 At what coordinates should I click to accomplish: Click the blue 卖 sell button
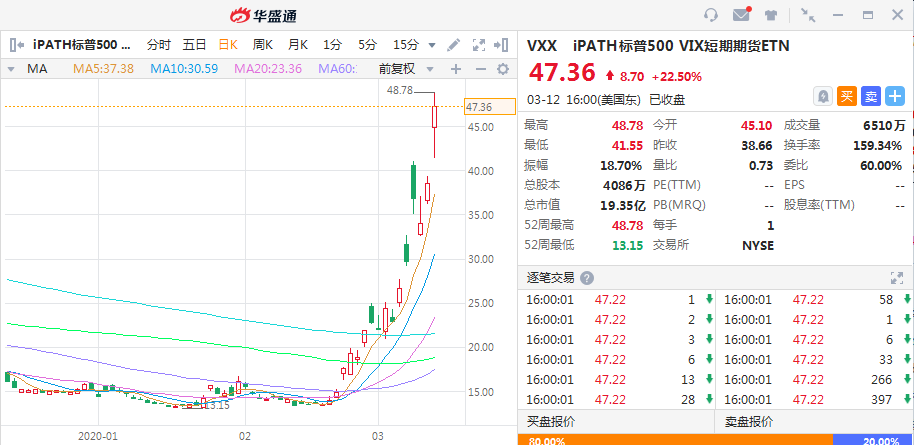(871, 96)
